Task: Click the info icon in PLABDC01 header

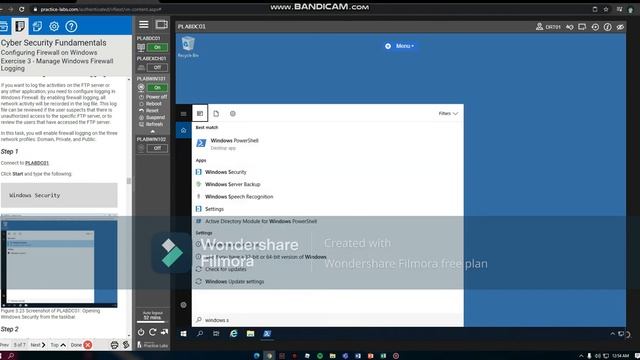Action: (608, 27)
